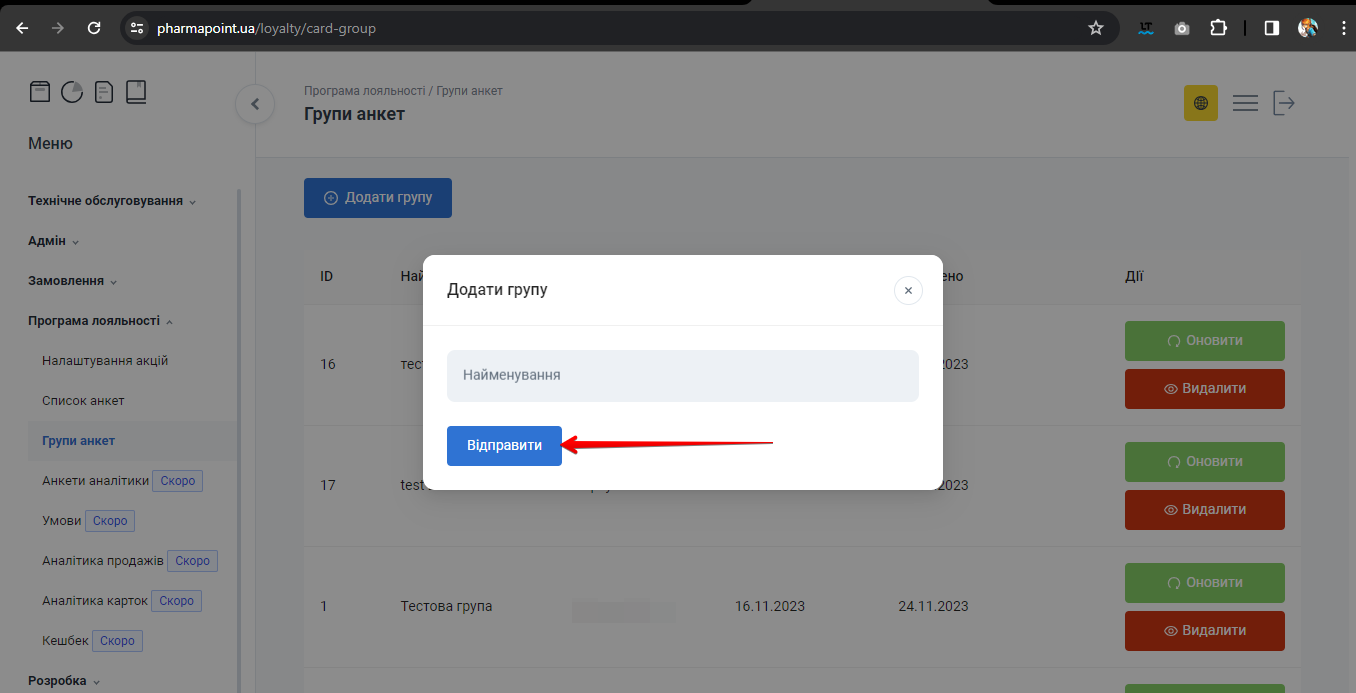This screenshot has width=1356, height=693.
Task: Click the logout arrow icon top right
Action: pos(1285,103)
